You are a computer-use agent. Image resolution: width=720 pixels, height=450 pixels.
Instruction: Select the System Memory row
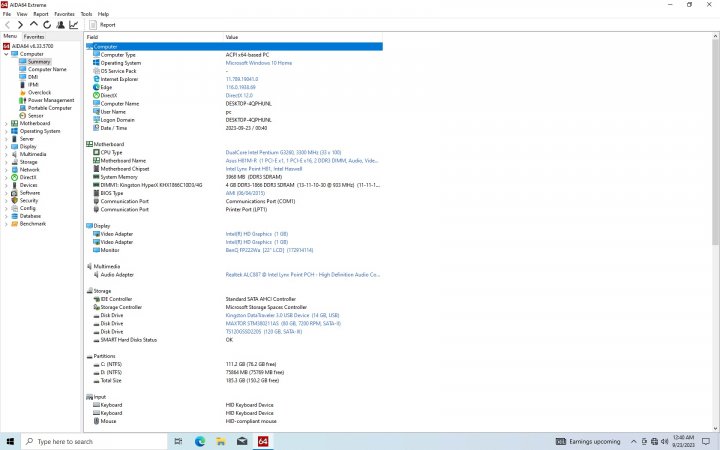click(234, 177)
